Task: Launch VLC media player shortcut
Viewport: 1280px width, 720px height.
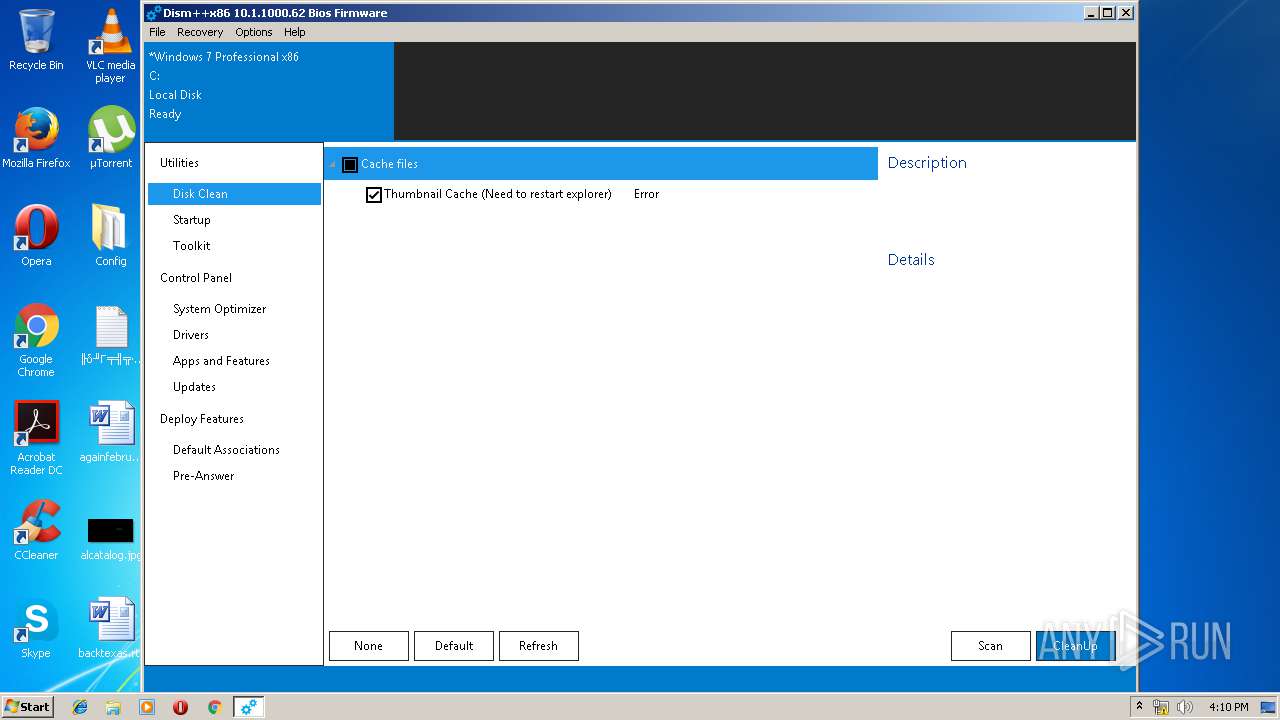Action: pos(110,45)
